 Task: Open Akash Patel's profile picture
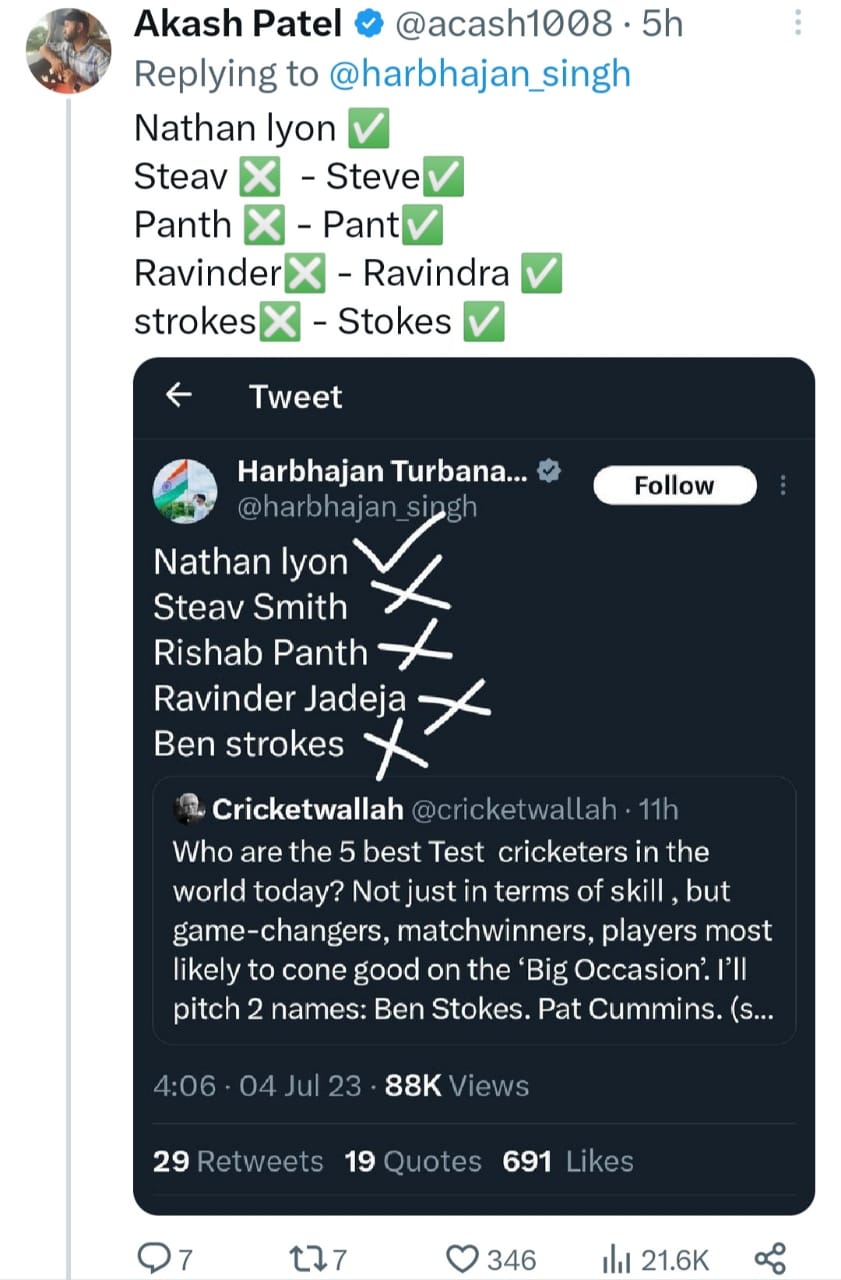click(68, 50)
